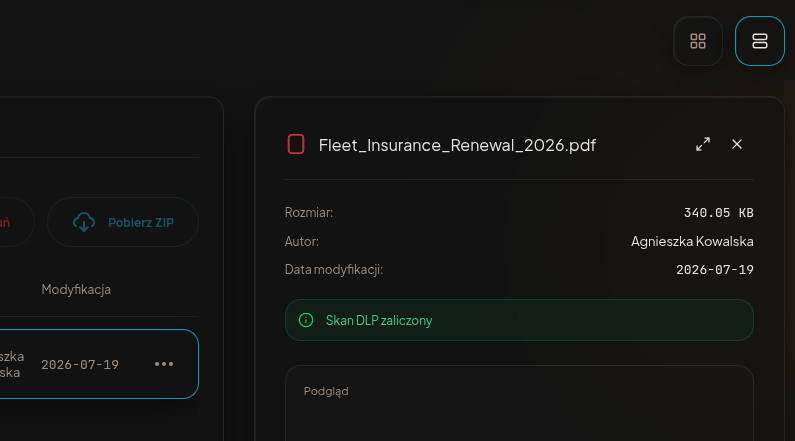This screenshot has height=441, width=795.
Task: Open the three-dot row options menu
Action: [164, 364]
